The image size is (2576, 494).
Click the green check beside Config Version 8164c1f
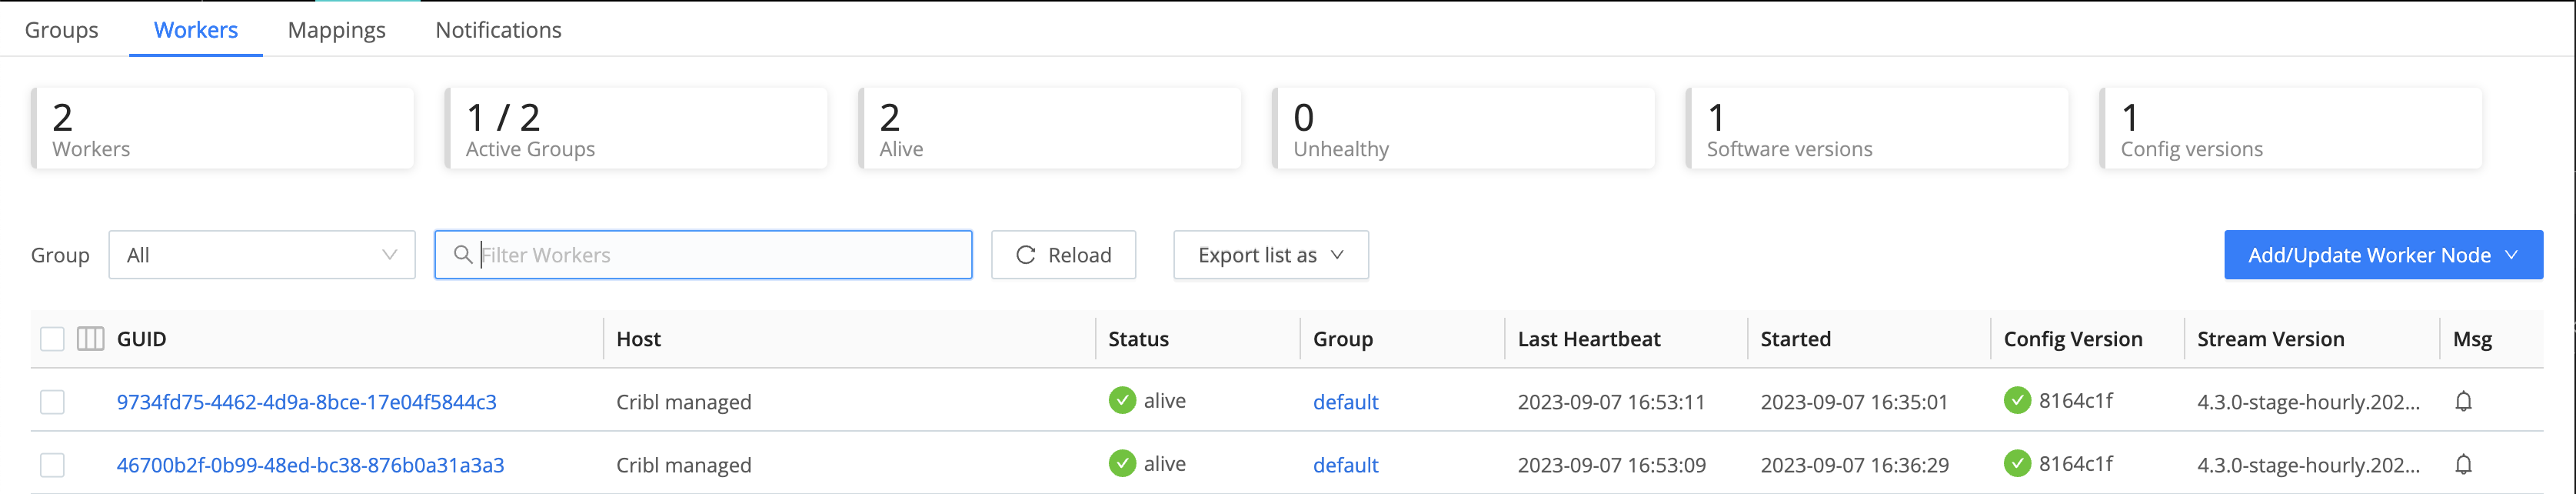2019,400
